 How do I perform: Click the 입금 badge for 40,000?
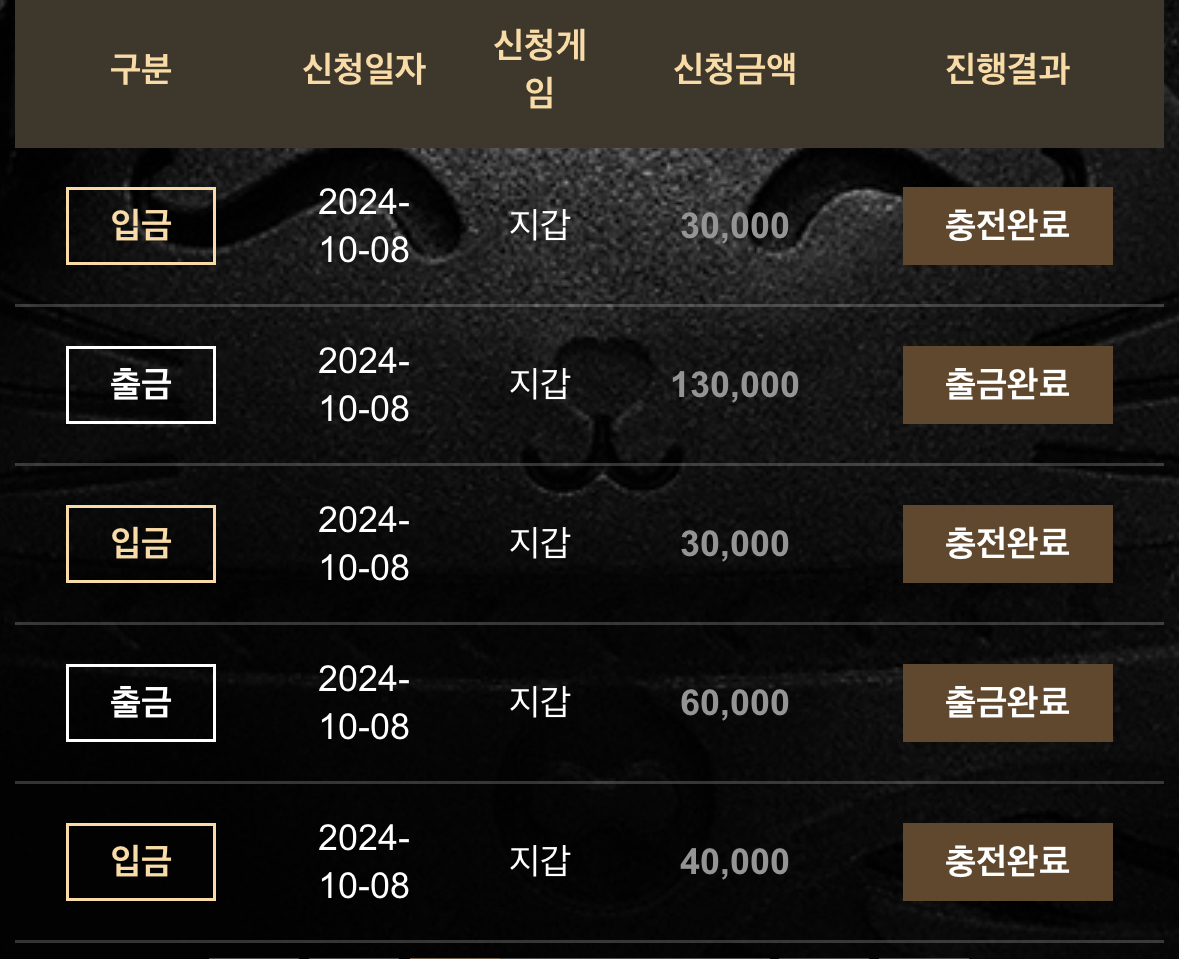click(141, 862)
